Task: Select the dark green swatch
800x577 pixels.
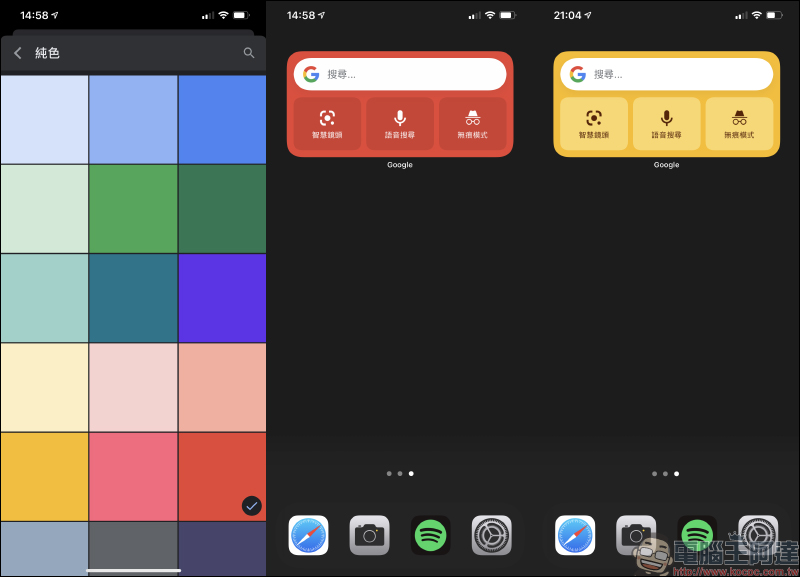Action: [x=222, y=209]
